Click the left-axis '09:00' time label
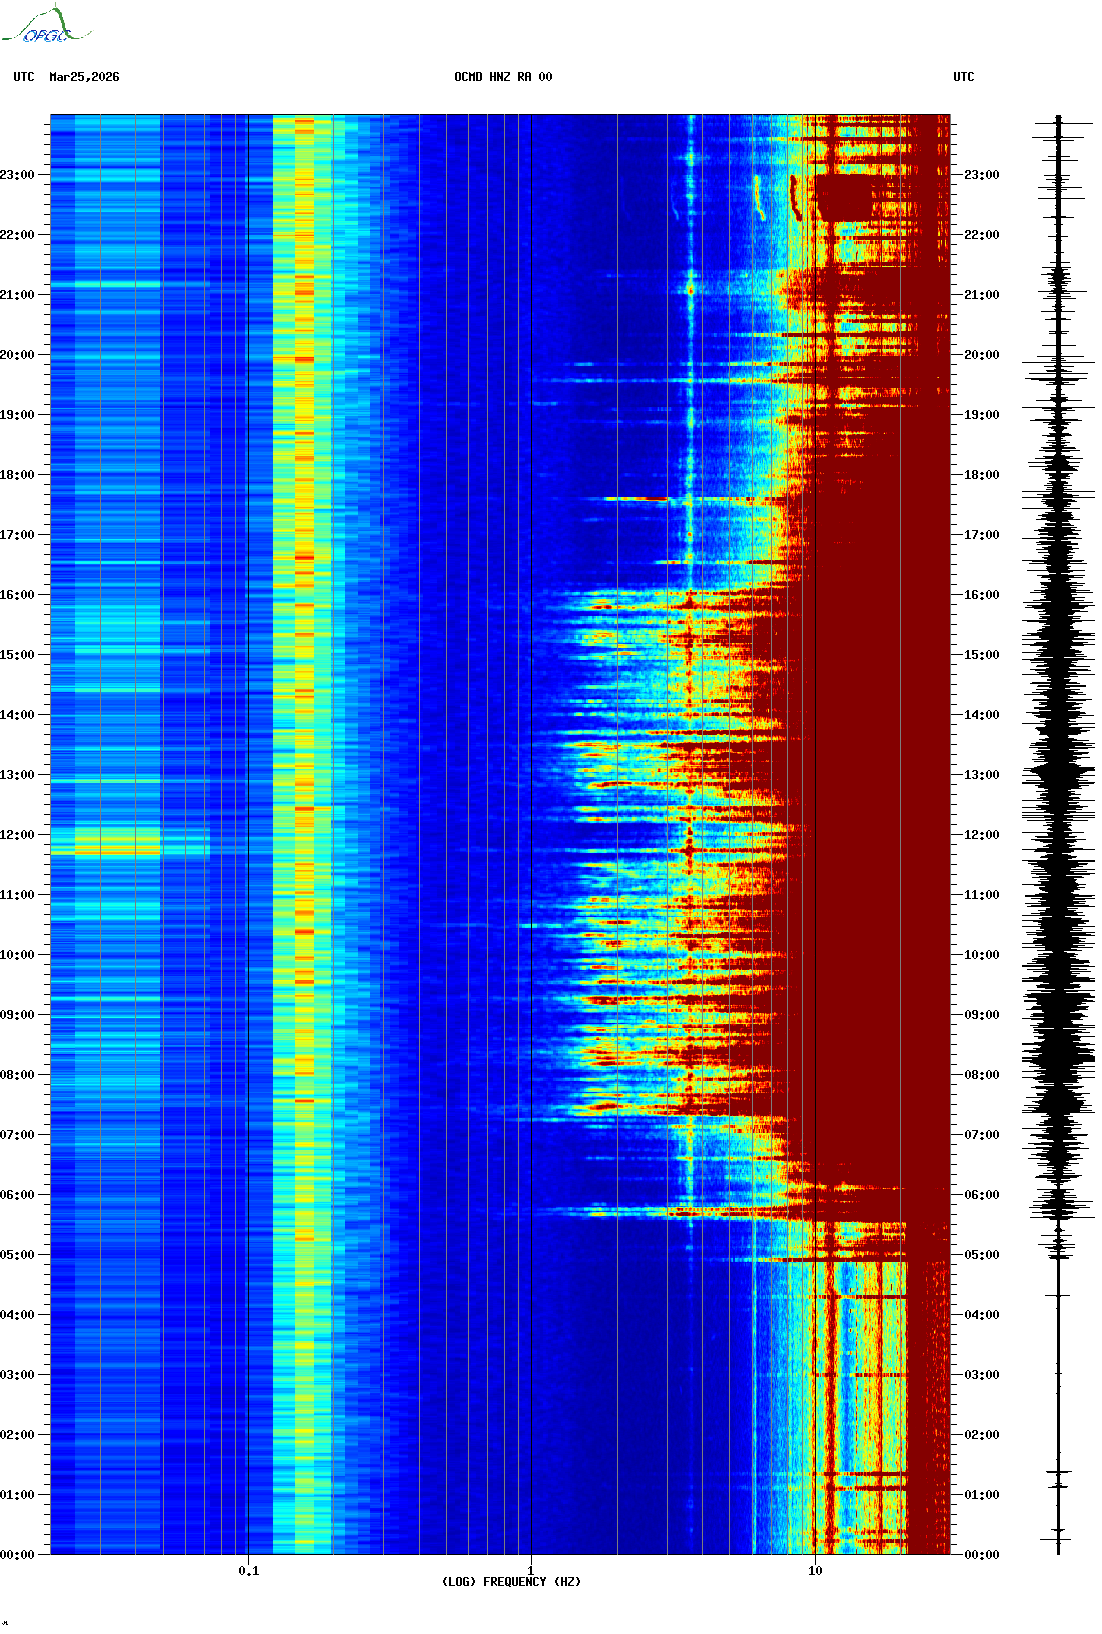This screenshot has height=1634, width=1102. [x=17, y=1015]
